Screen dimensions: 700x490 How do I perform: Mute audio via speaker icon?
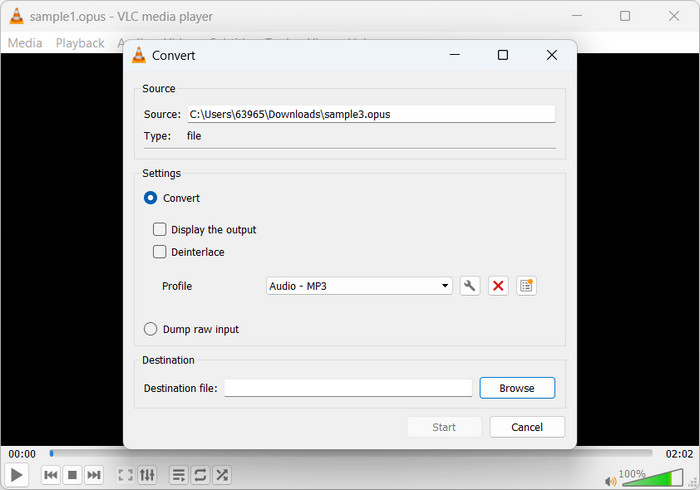coord(610,481)
